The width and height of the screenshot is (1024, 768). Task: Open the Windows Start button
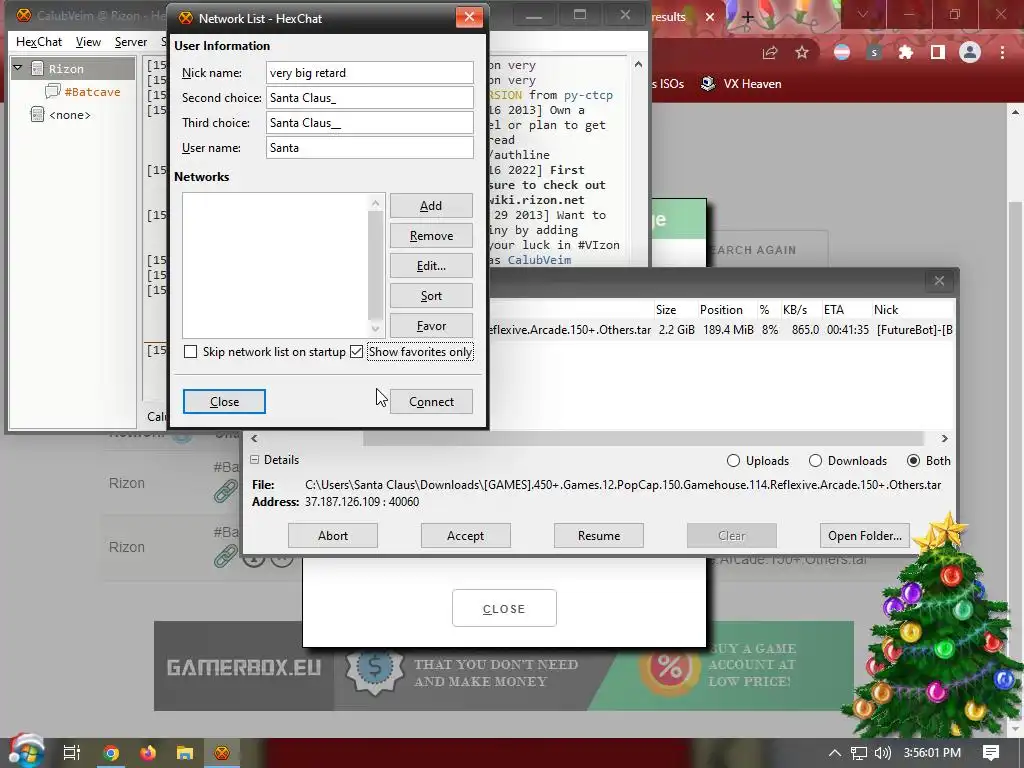tap(26, 752)
